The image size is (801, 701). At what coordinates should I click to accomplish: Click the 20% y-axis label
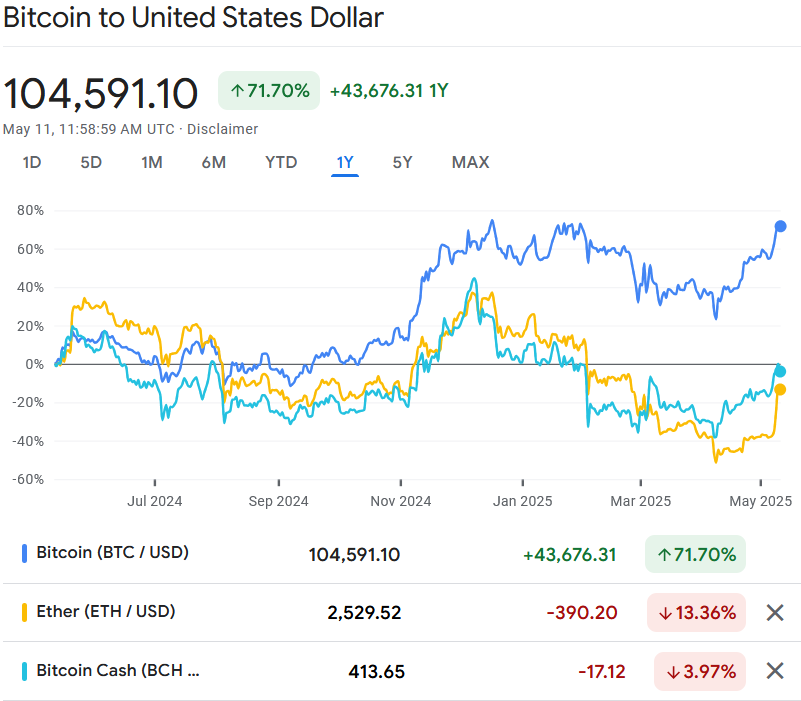pyautogui.click(x=30, y=326)
